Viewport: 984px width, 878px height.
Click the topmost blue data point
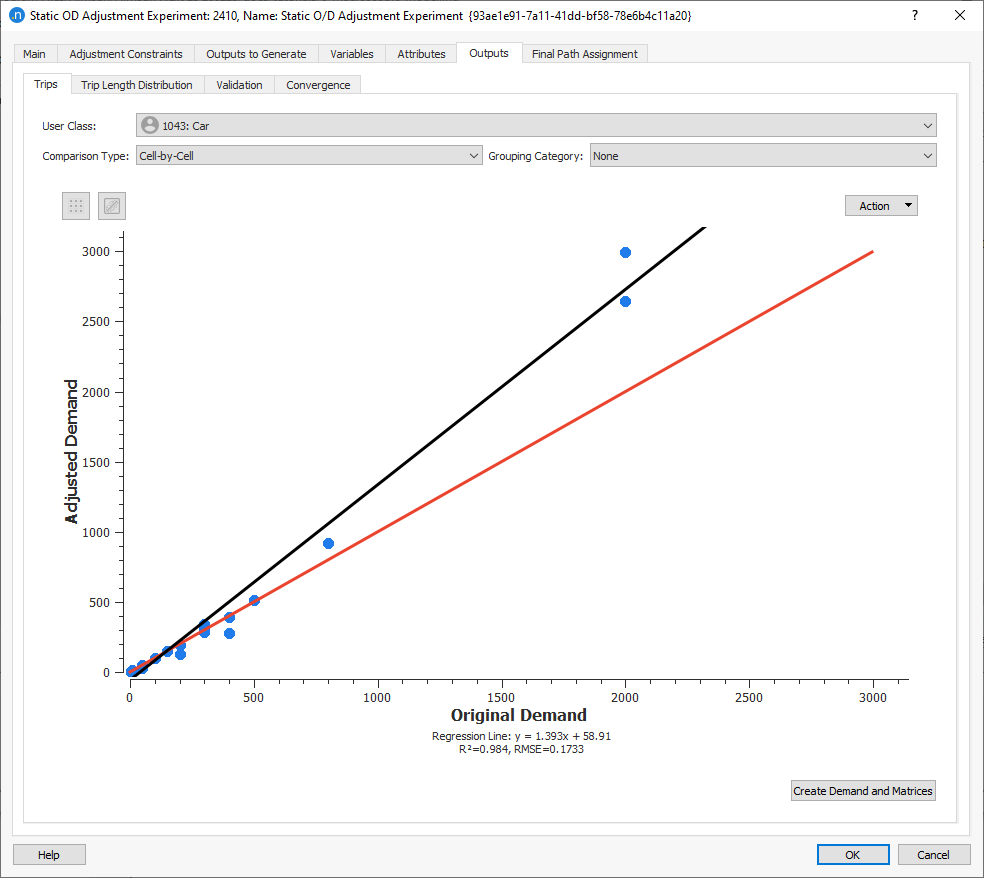pos(625,252)
